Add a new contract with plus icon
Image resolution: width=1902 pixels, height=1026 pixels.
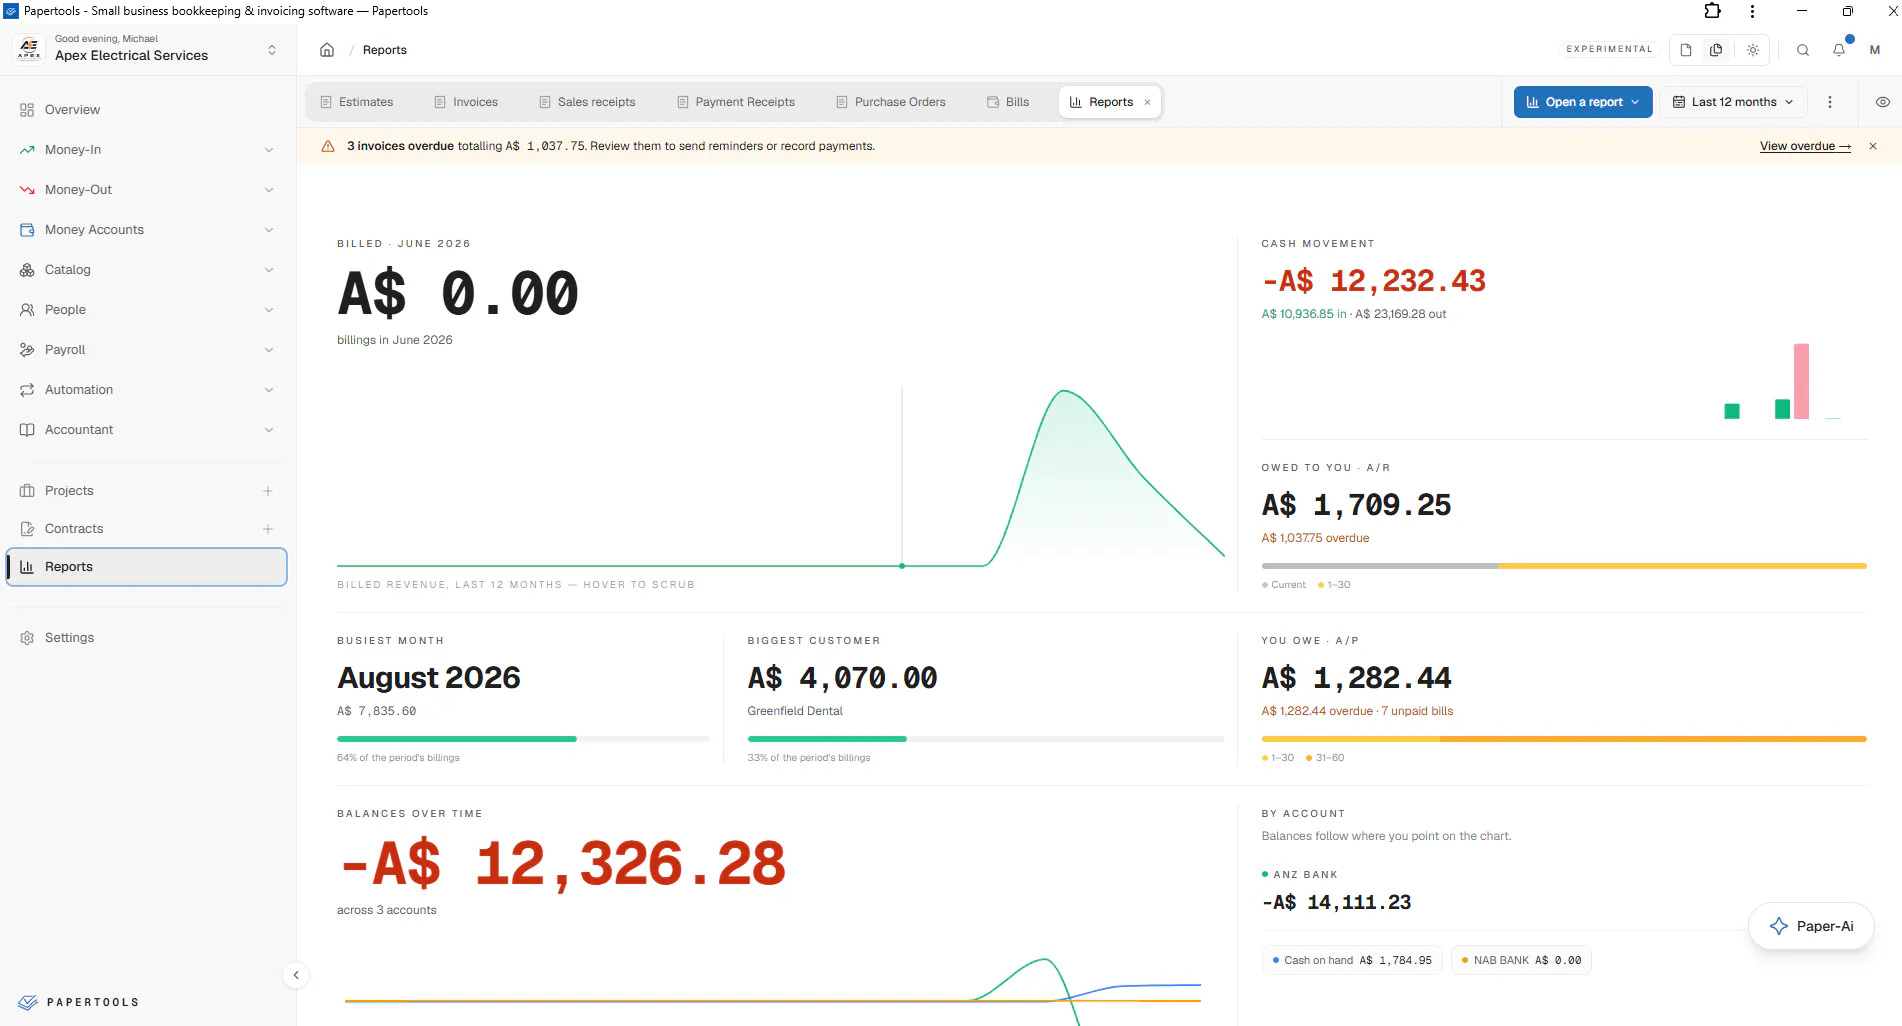[268, 529]
